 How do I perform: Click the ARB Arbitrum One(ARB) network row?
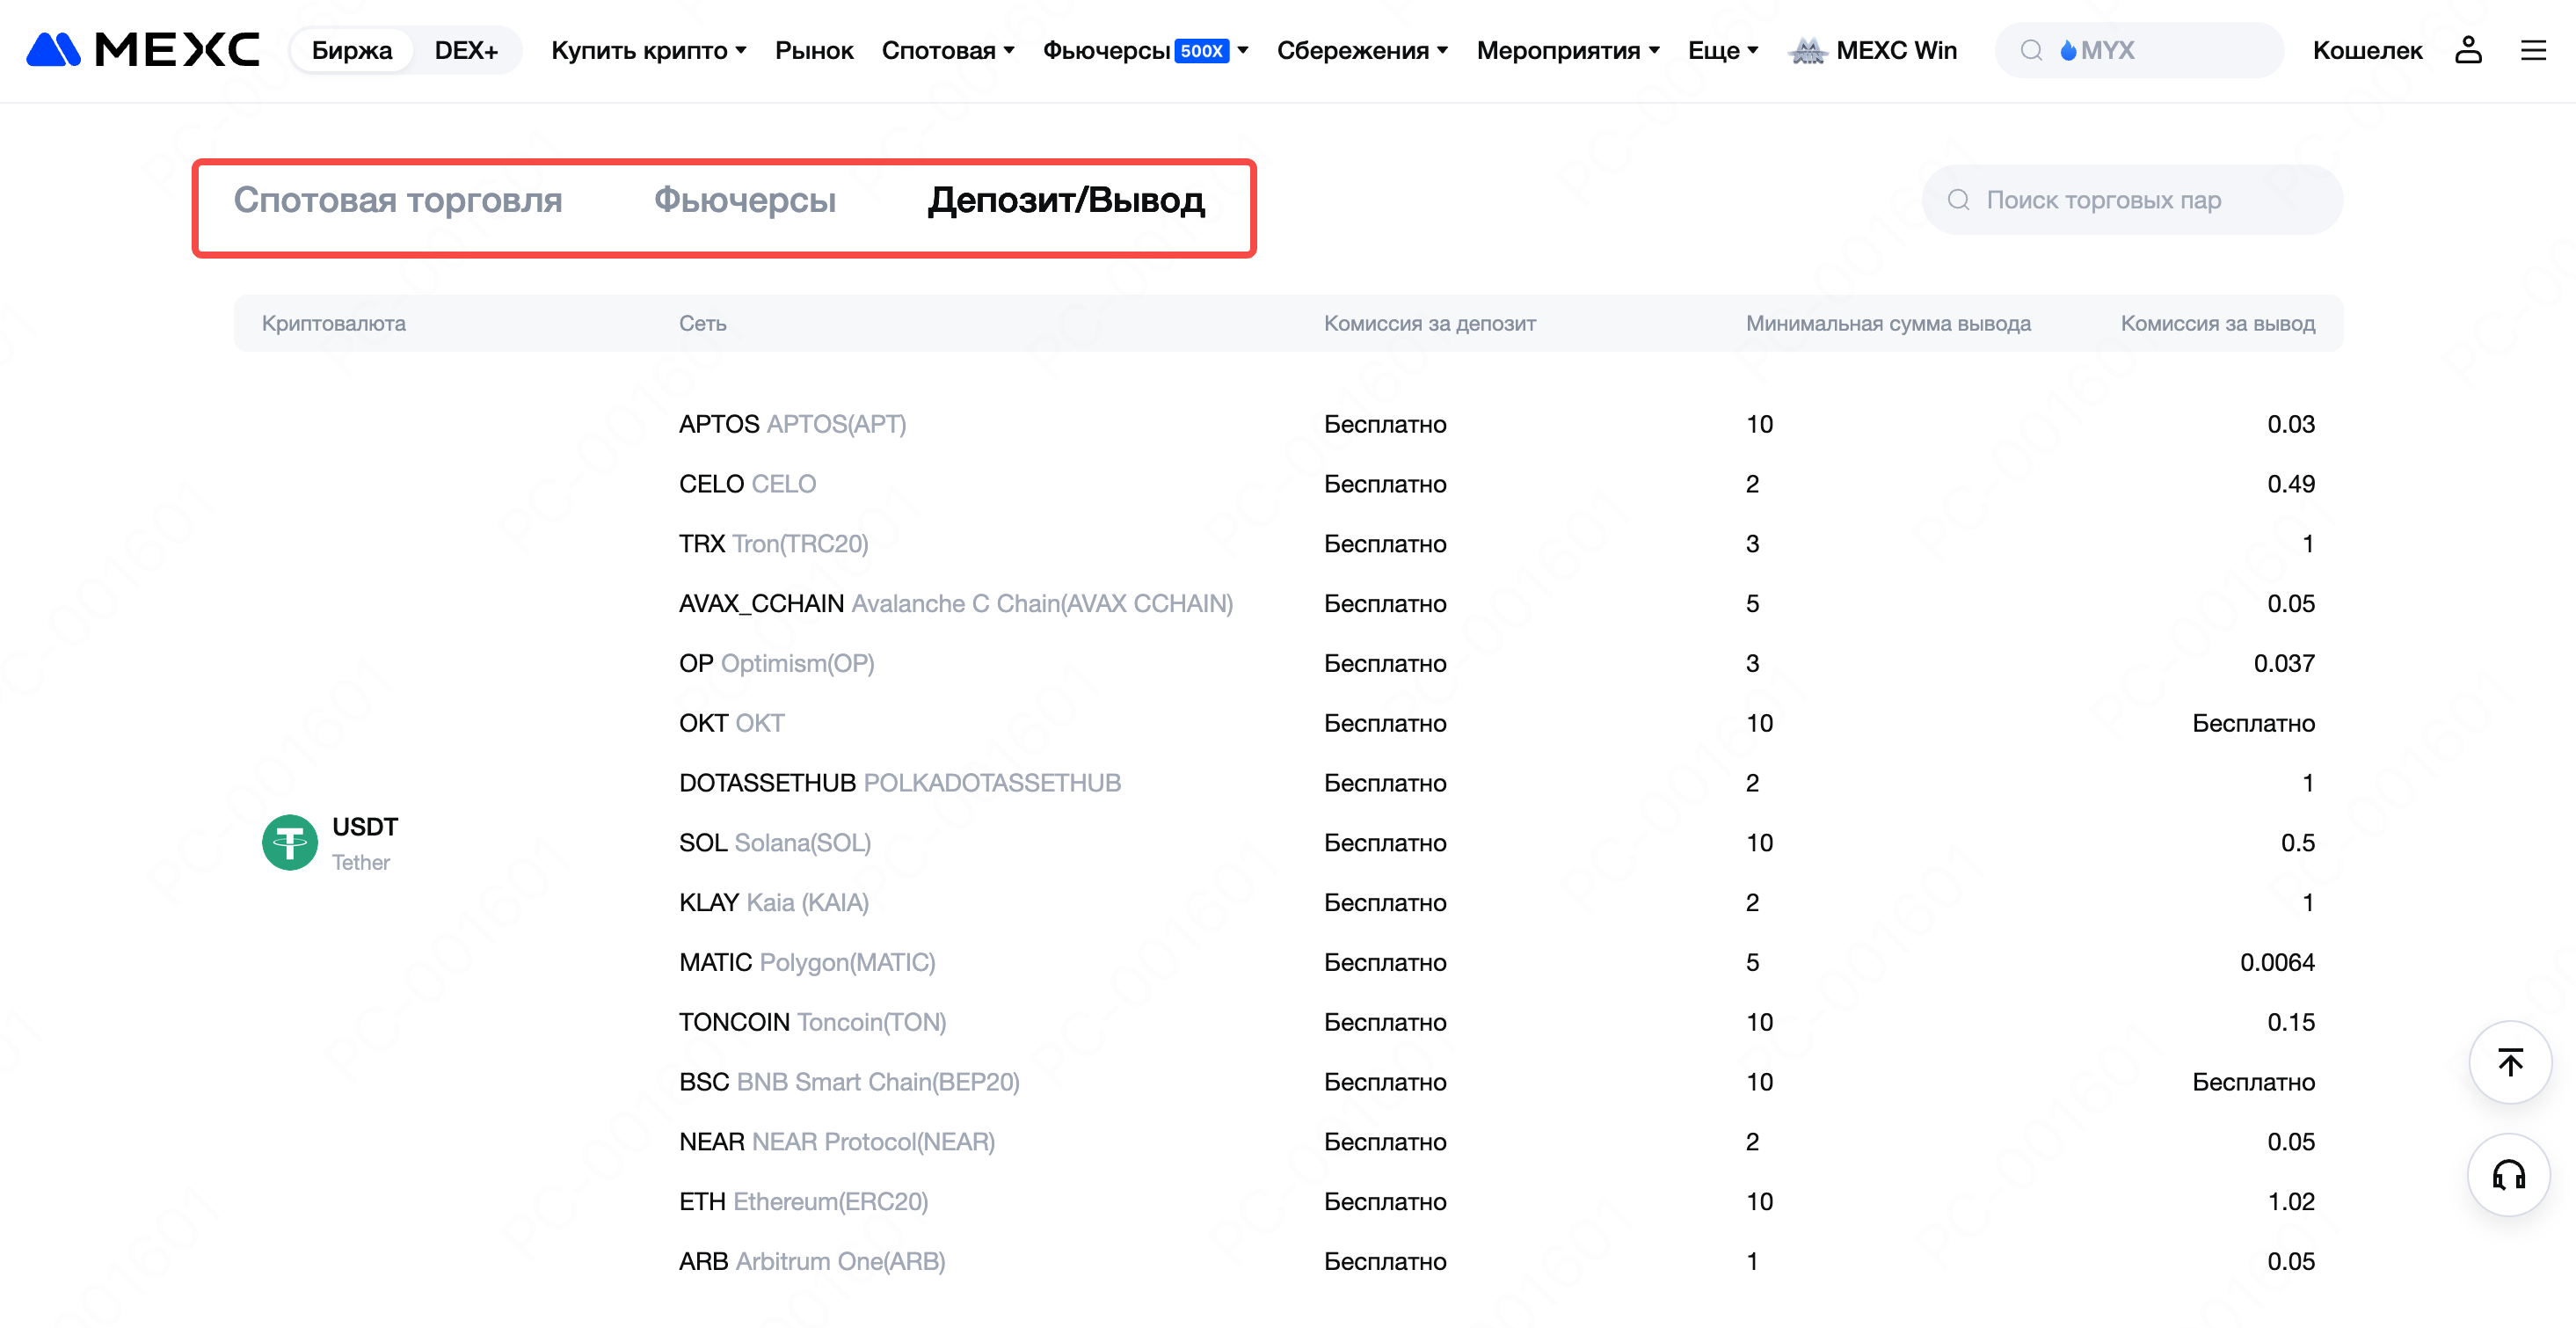point(1497,1262)
